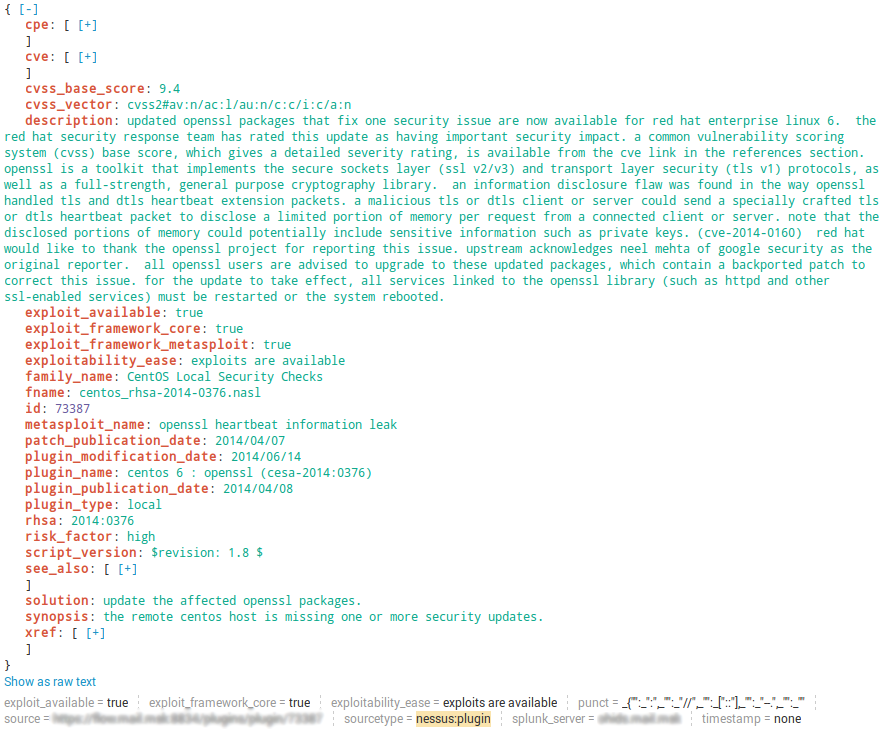Screen dimensions: 895x729
Task: Click the blurred source field value
Action: (188, 719)
